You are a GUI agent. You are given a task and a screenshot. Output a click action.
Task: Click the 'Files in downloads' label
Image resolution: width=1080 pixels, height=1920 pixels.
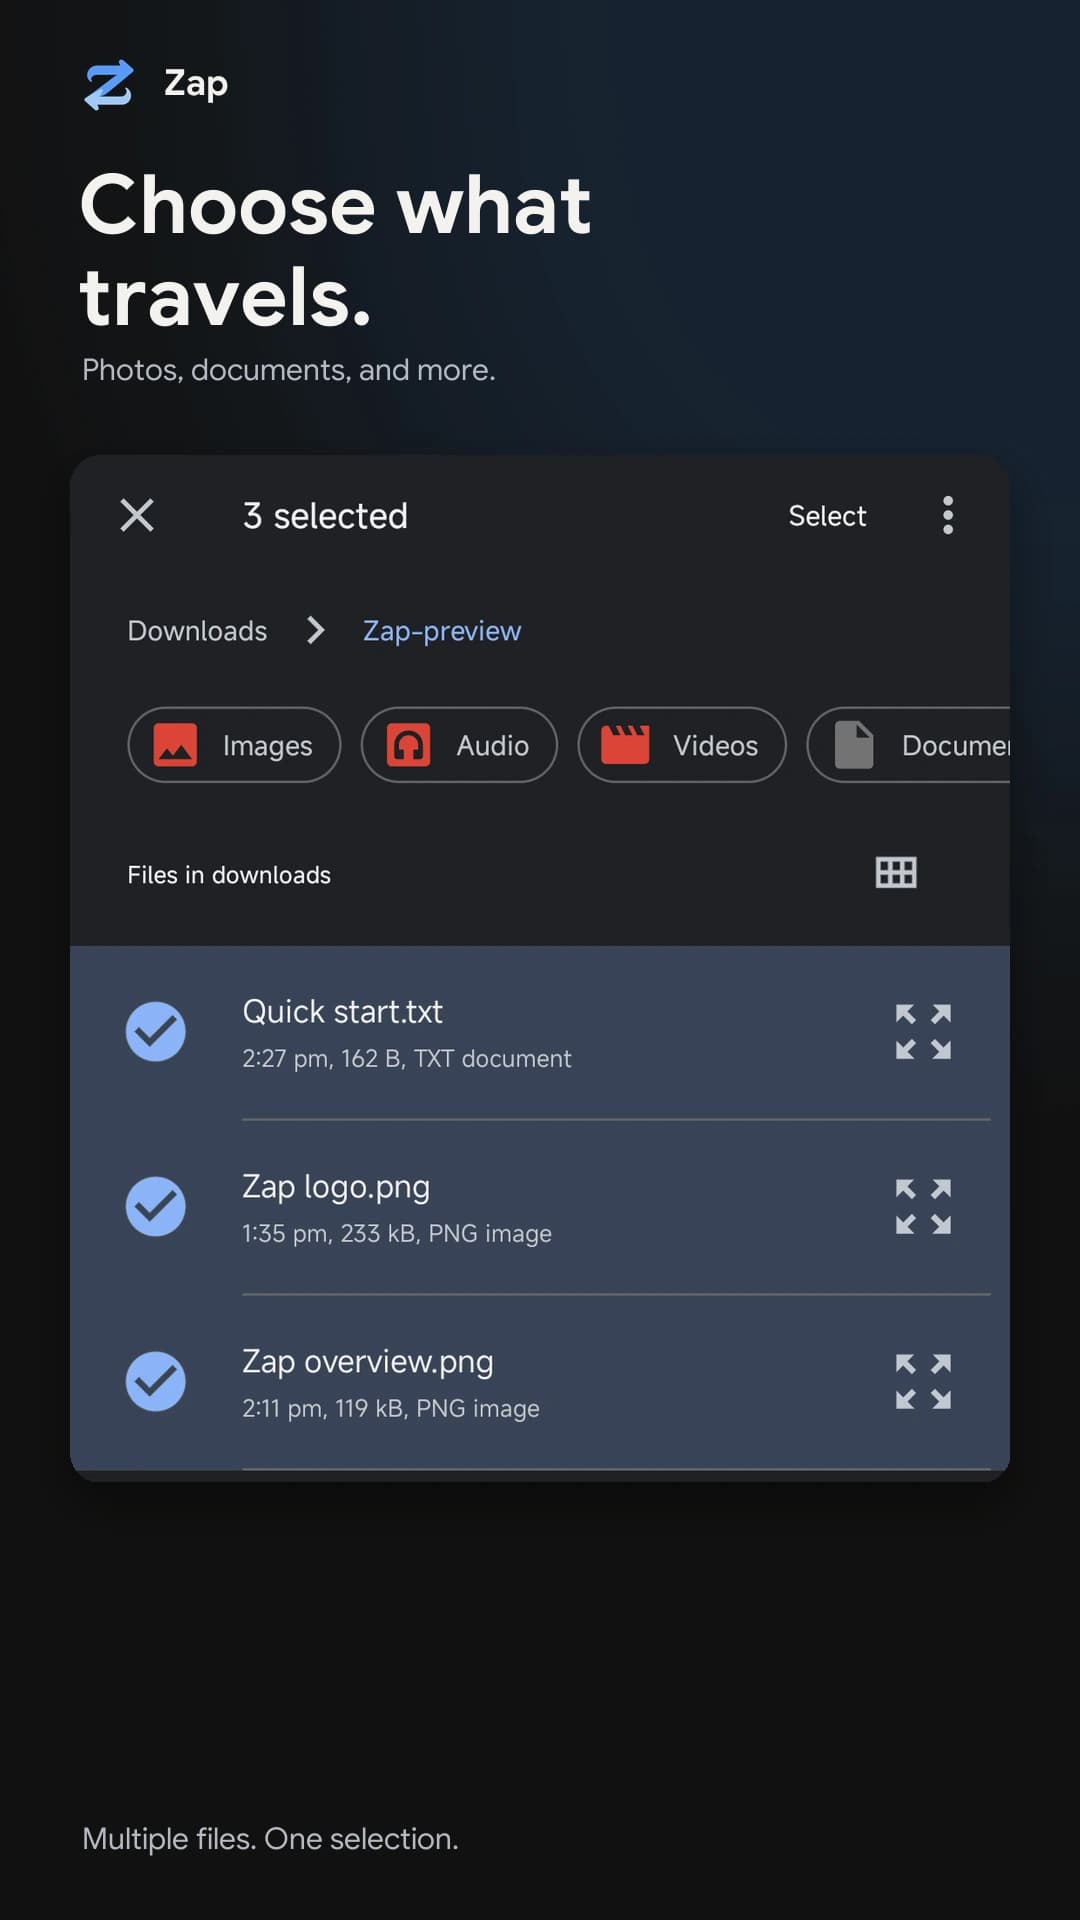[229, 875]
